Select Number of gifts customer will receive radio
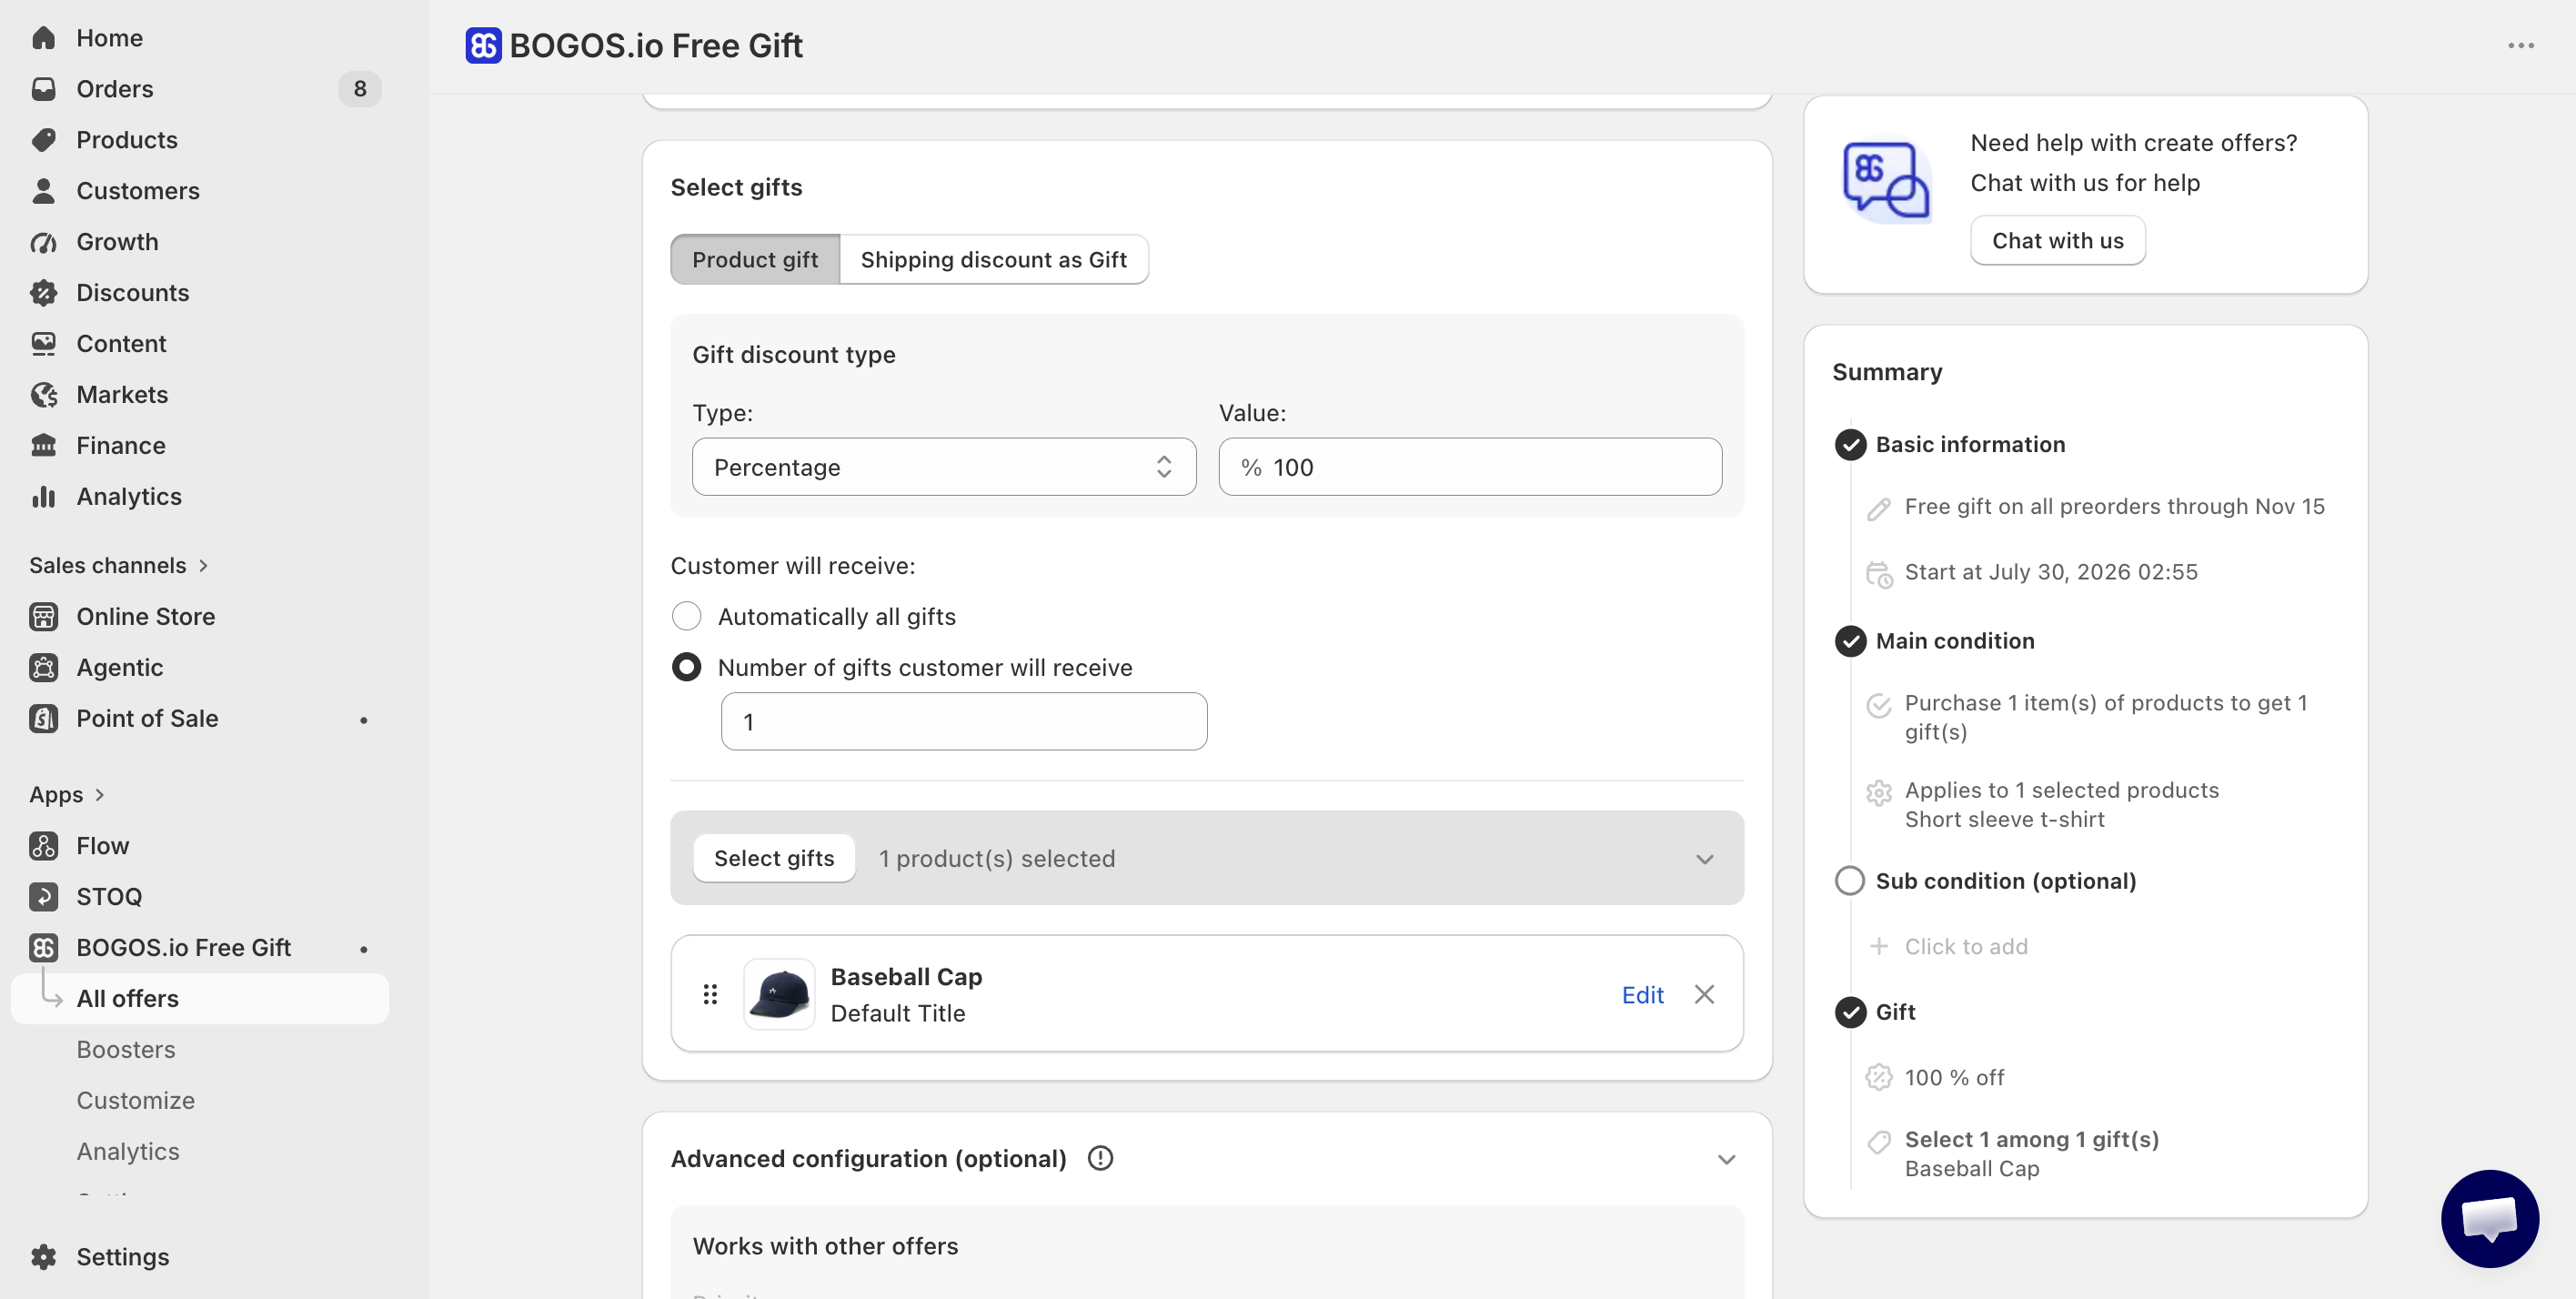The height and width of the screenshot is (1299, 2576). [686, 668]
